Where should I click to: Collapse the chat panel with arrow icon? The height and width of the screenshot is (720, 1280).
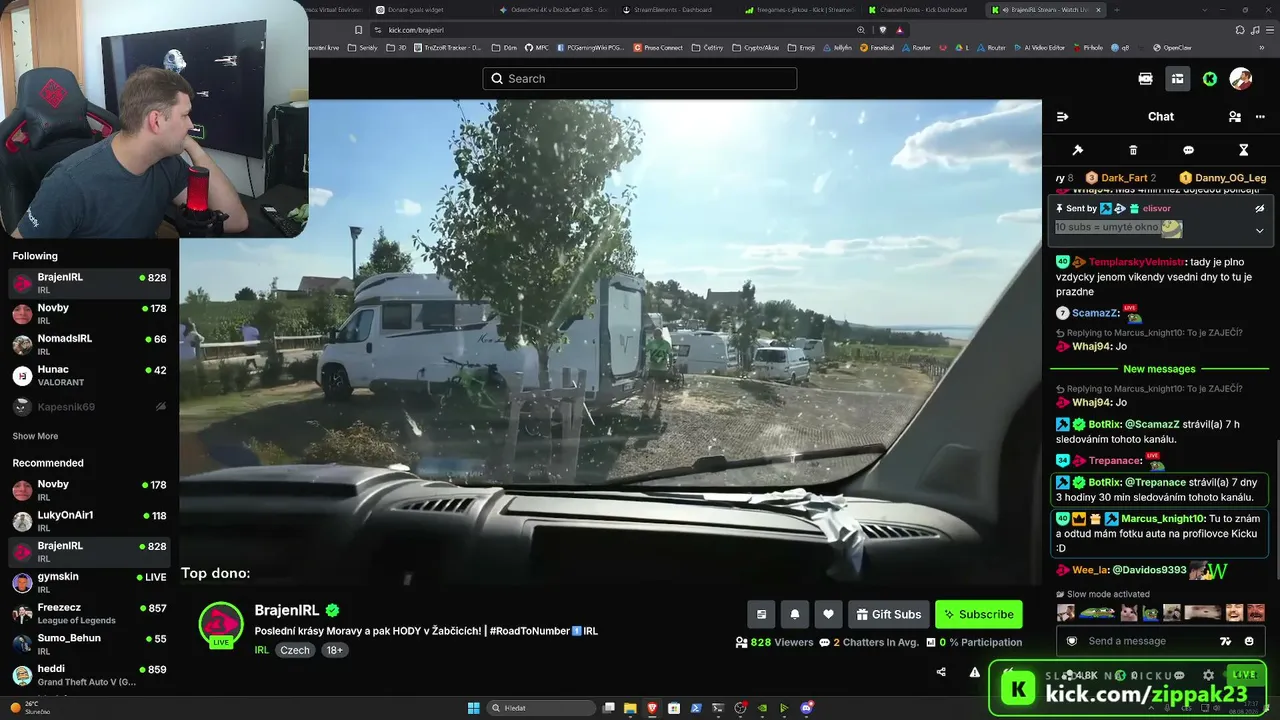click(1063, 117)
